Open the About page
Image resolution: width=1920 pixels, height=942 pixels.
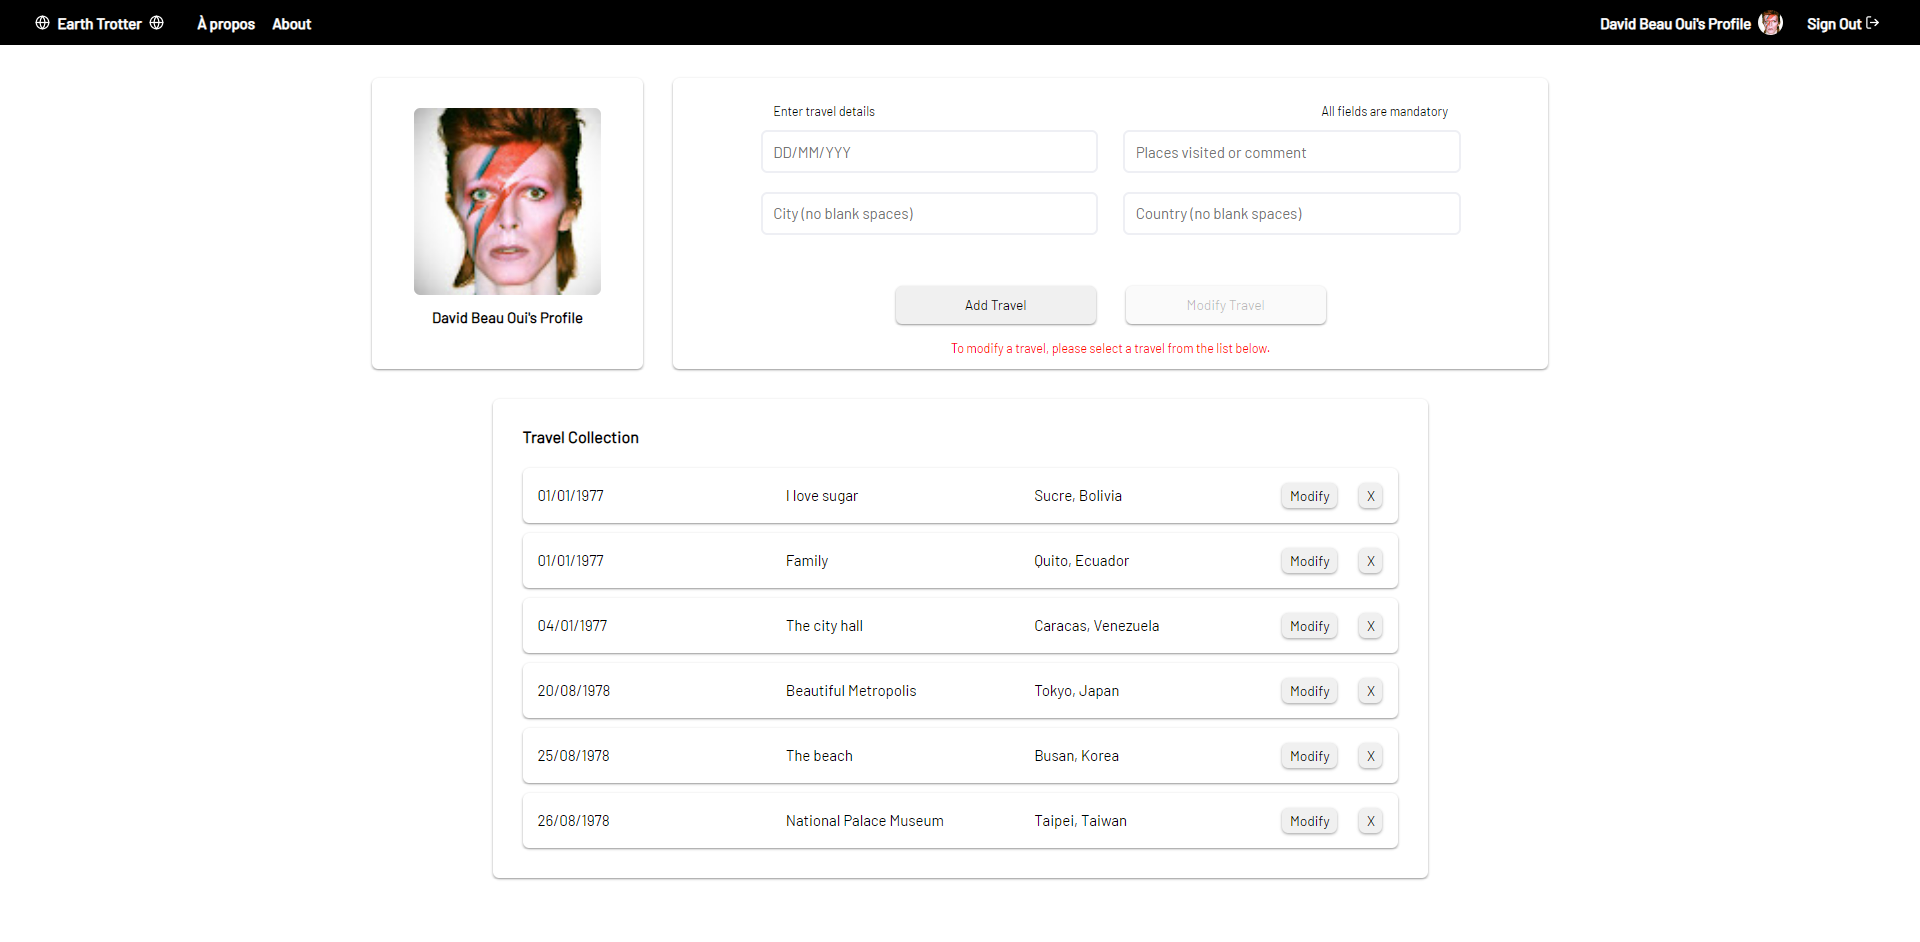291,23
